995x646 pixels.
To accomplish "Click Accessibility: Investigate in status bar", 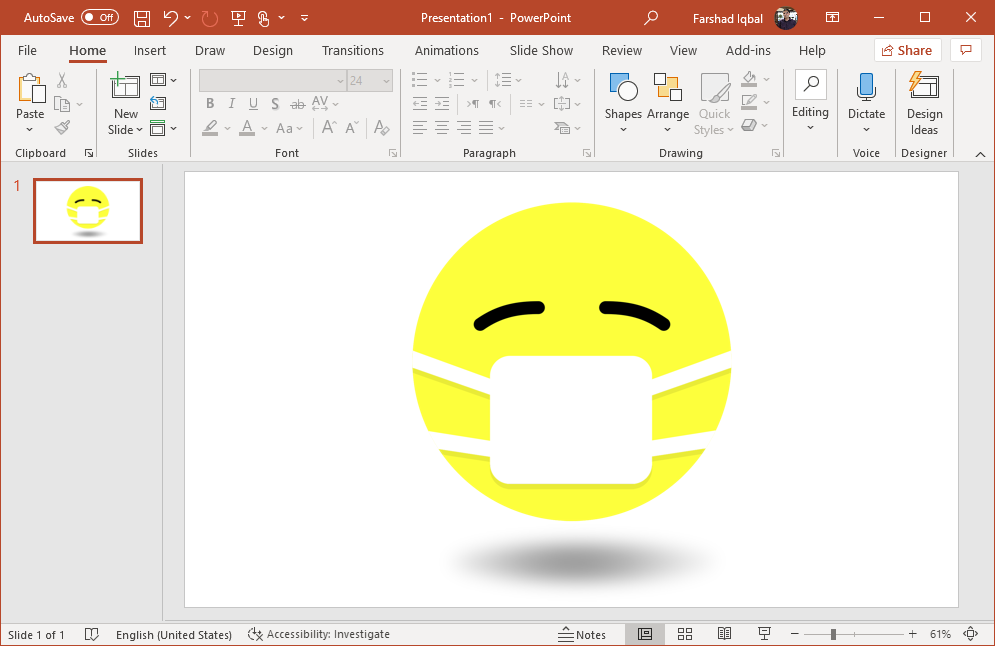I will [x=319, y=634].
